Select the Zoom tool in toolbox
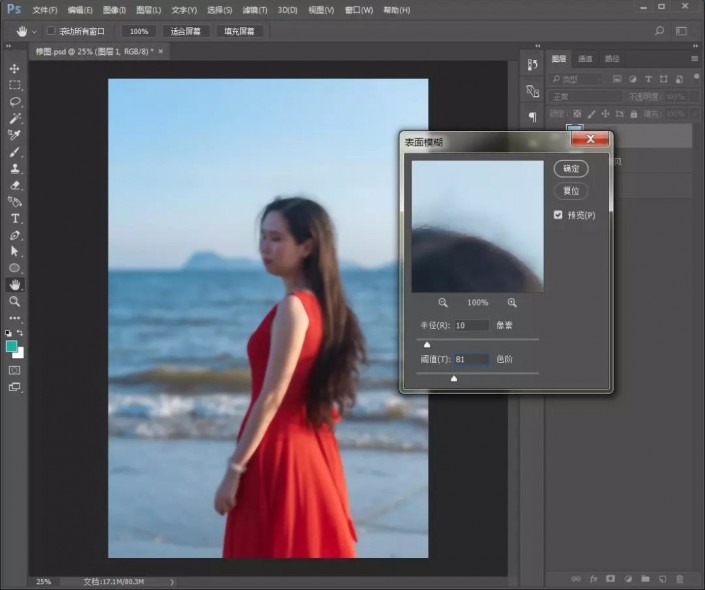This screenshot has height=590, width=705. click(x=14, y=301)
